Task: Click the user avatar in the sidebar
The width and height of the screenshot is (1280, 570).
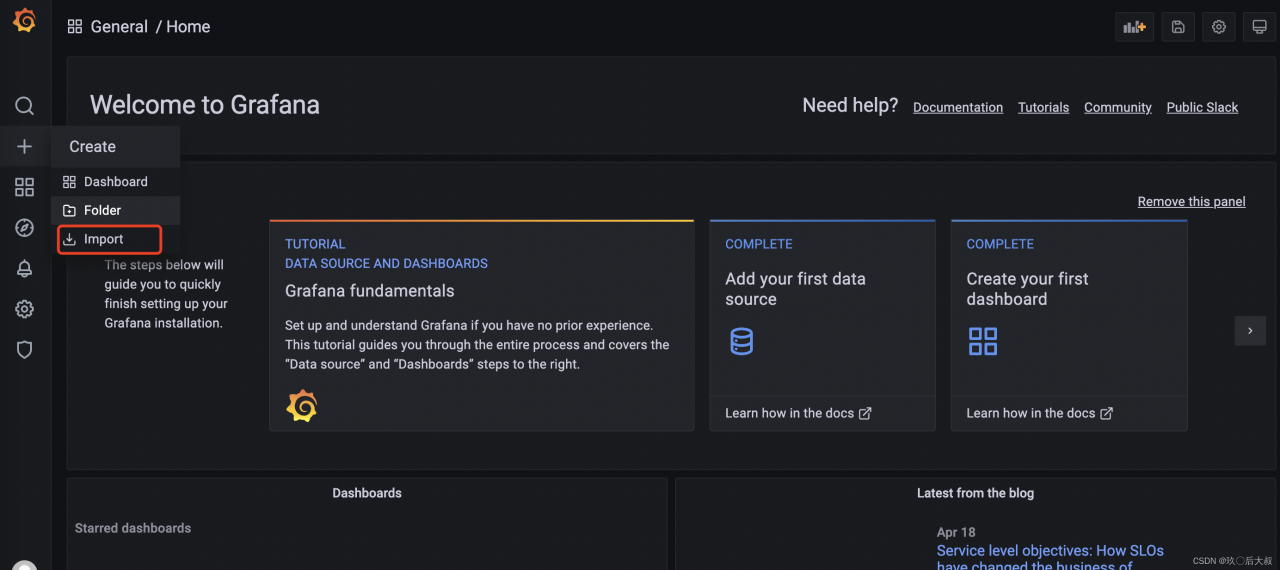Action: tap(25, 565)
